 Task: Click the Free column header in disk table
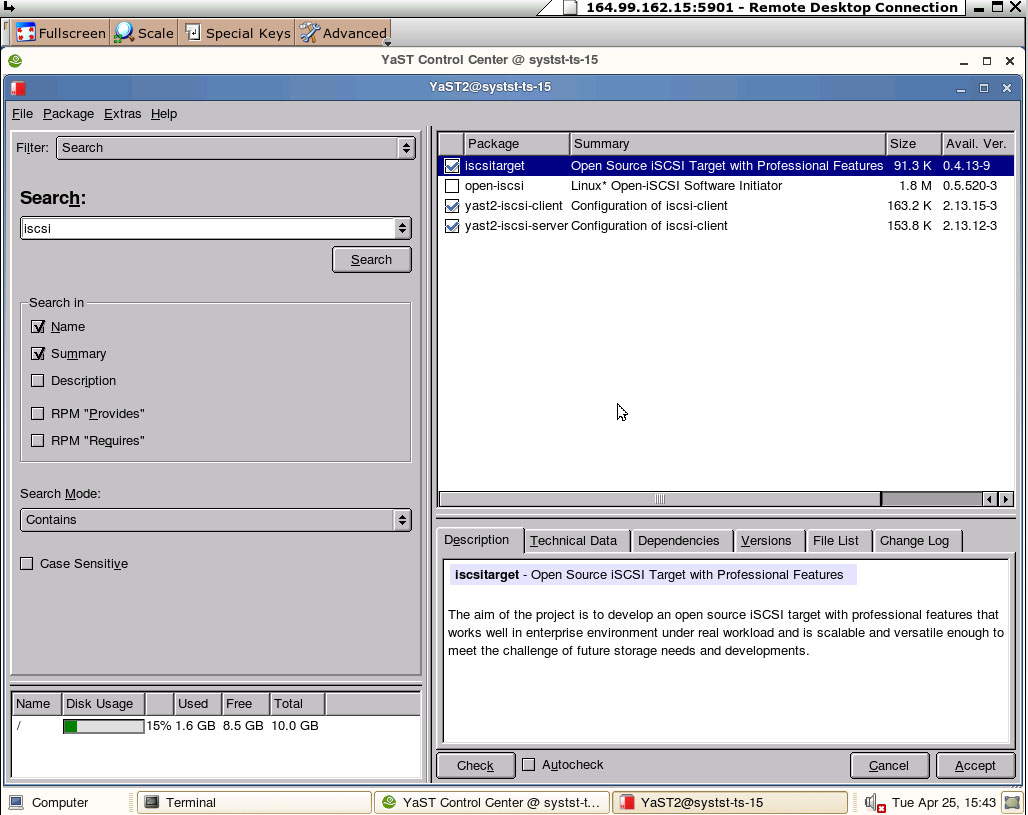(246, 704)
